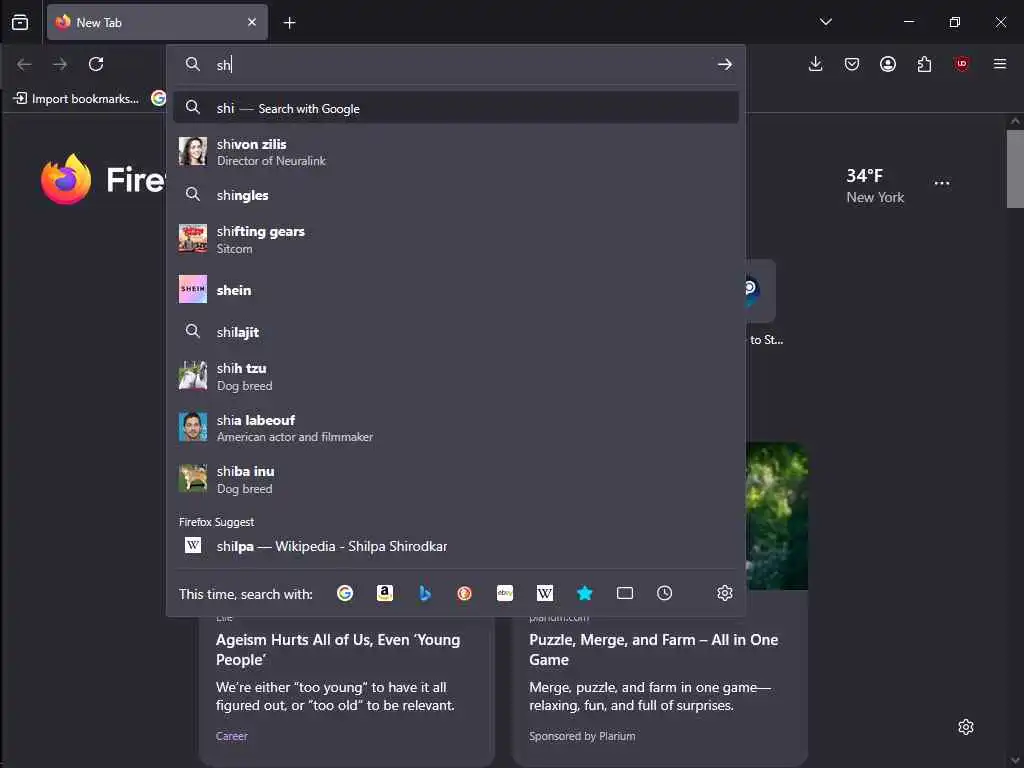Focus the address bar input field
This screenshot has width=1024, height=768.
click(x=457, y=64)
